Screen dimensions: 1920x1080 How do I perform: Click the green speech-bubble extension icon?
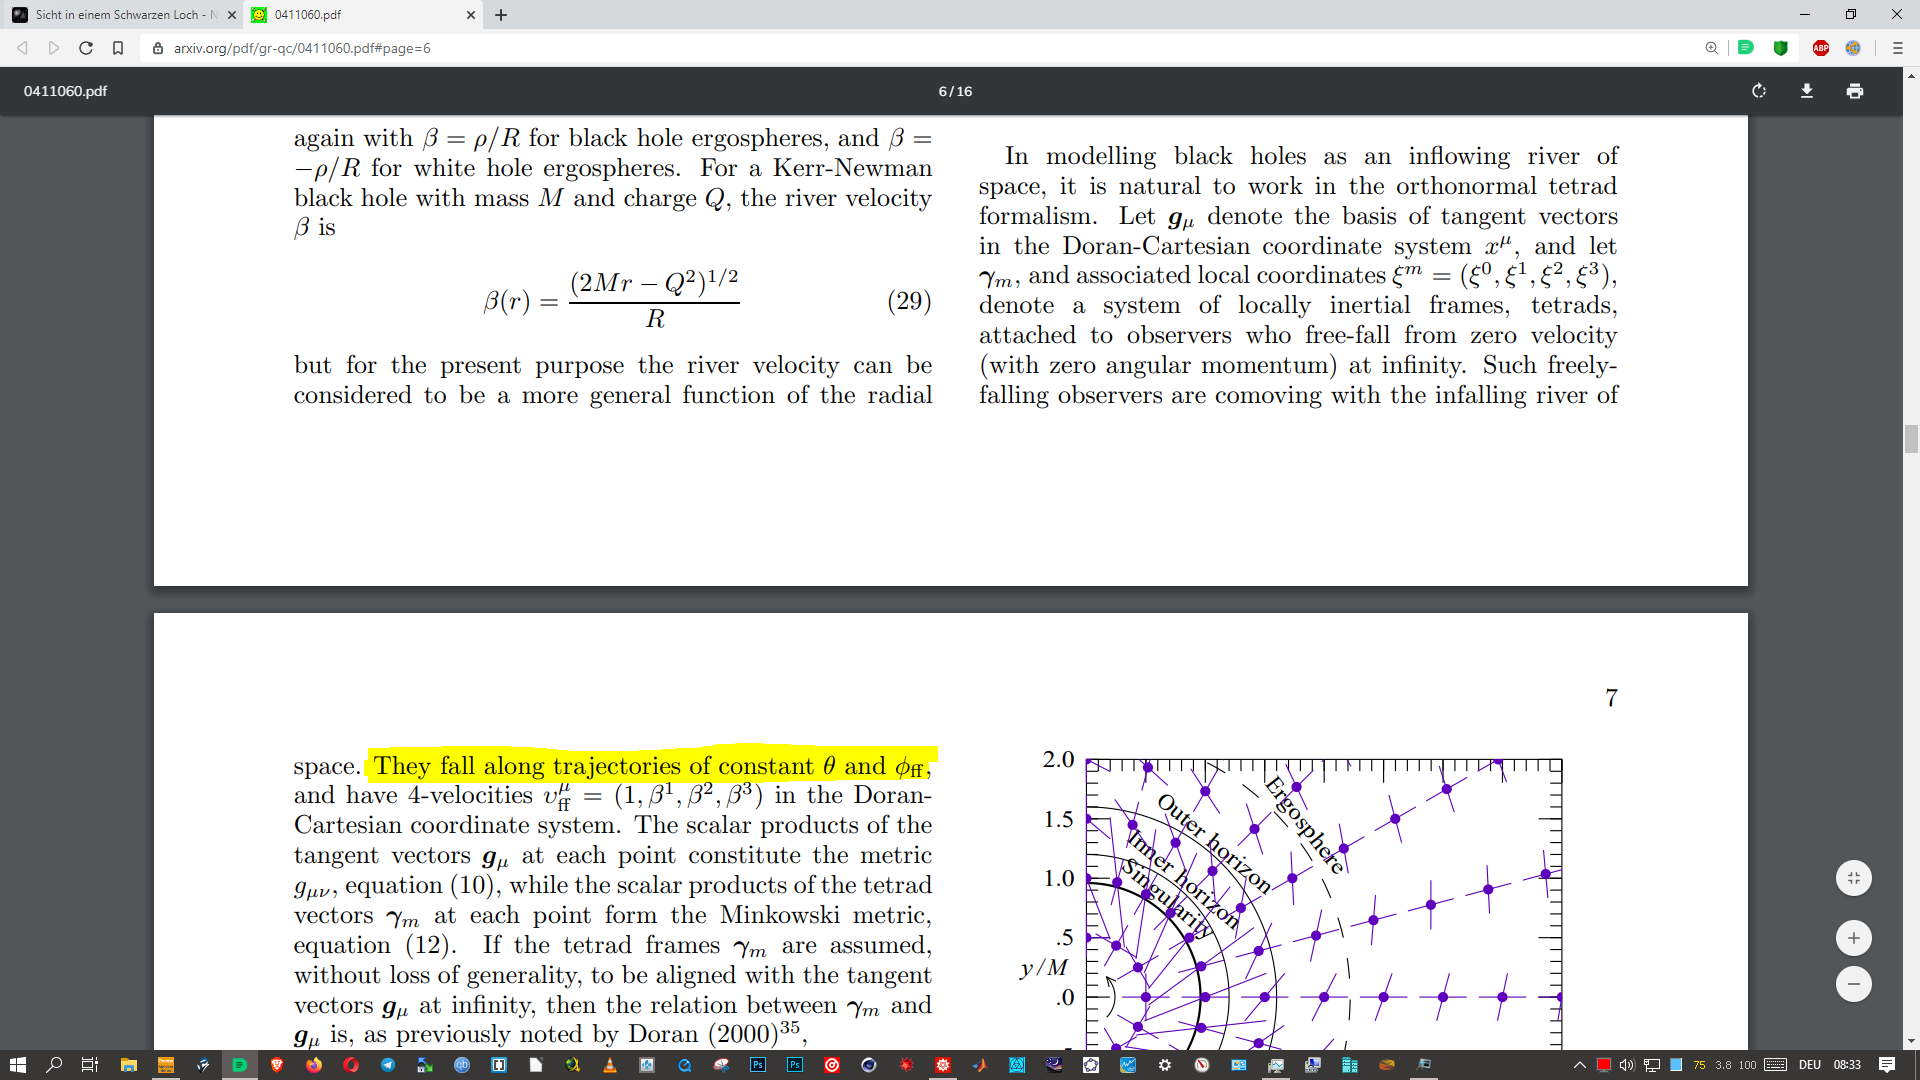coord(1746,48)
